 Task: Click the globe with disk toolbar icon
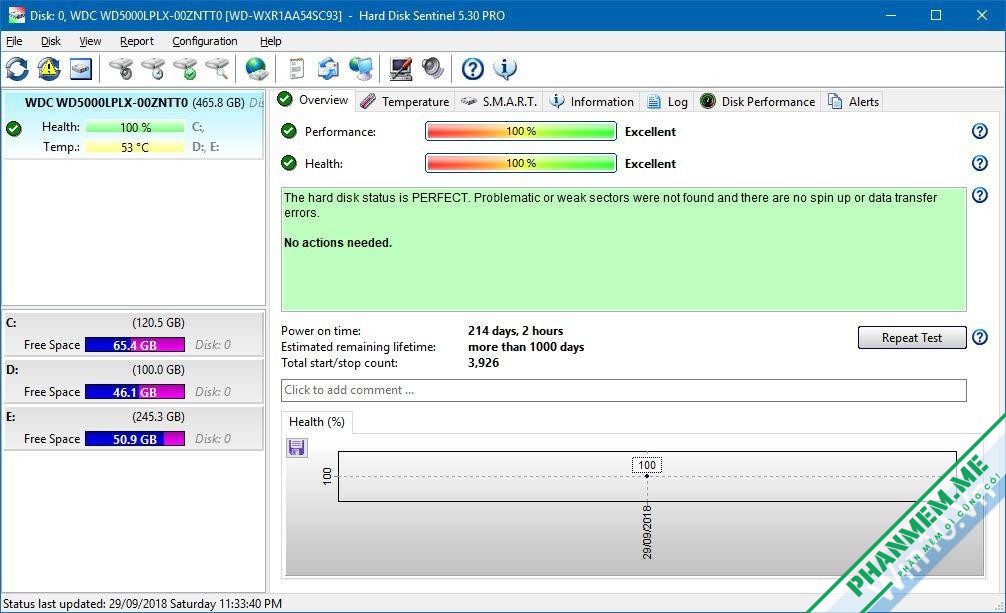[x=257, y=69]
